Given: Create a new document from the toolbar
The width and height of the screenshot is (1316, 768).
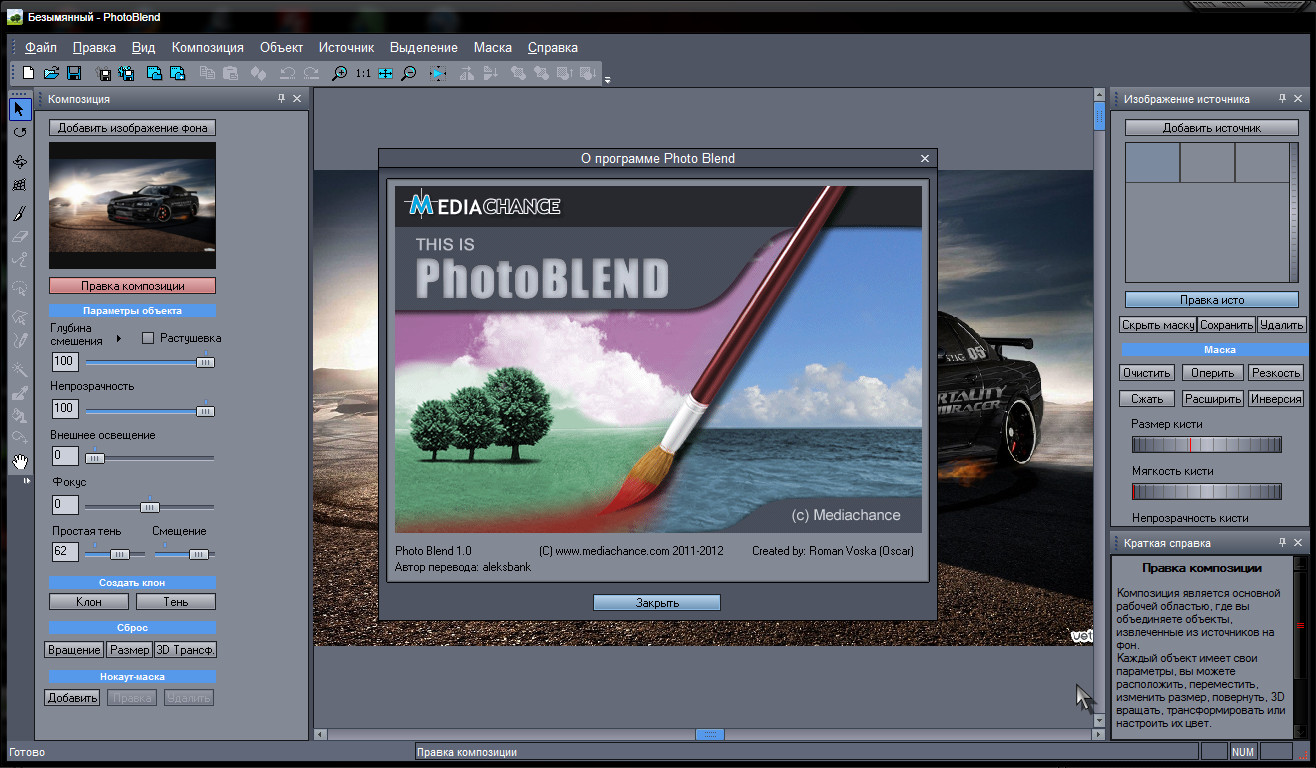Looking at the screenshot, I should 28,73.
